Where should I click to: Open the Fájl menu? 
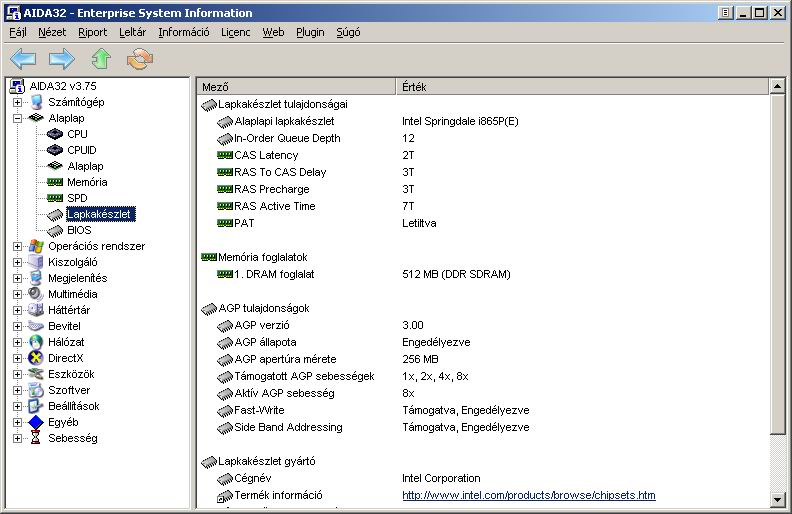[18, 32]
